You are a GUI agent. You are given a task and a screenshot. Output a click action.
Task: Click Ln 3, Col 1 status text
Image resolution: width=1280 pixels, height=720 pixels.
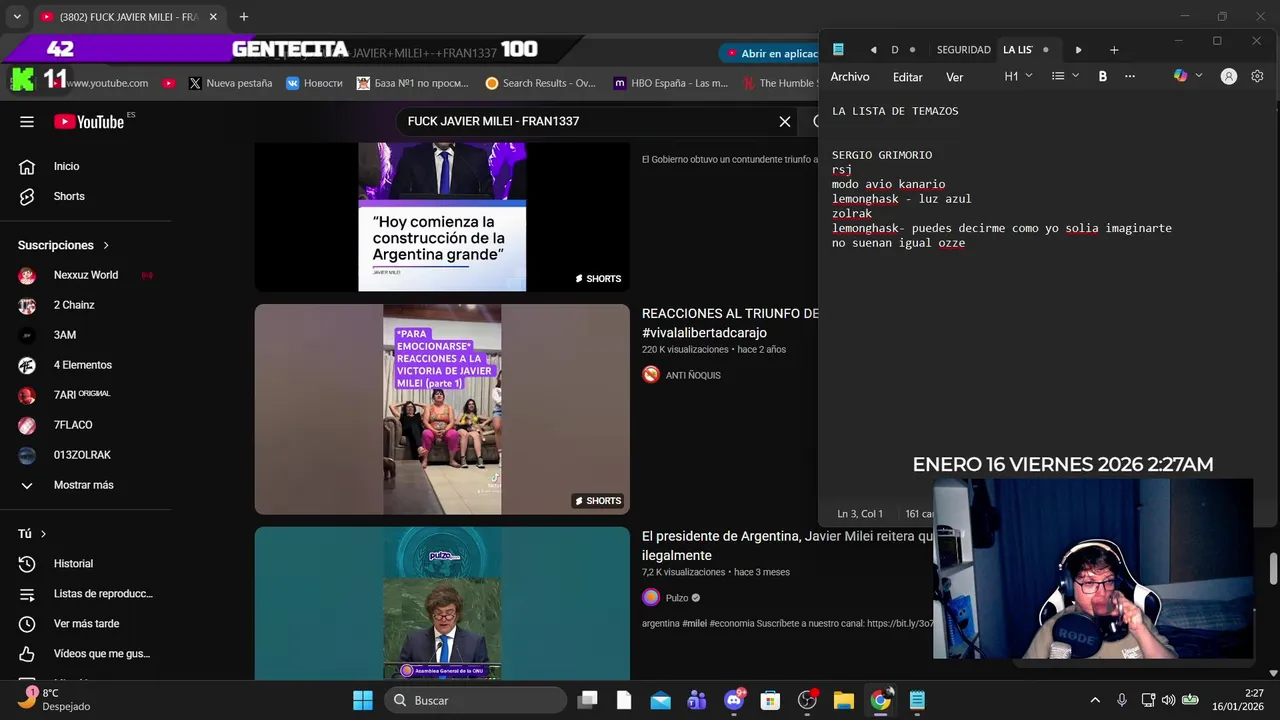tap(860, 514)
